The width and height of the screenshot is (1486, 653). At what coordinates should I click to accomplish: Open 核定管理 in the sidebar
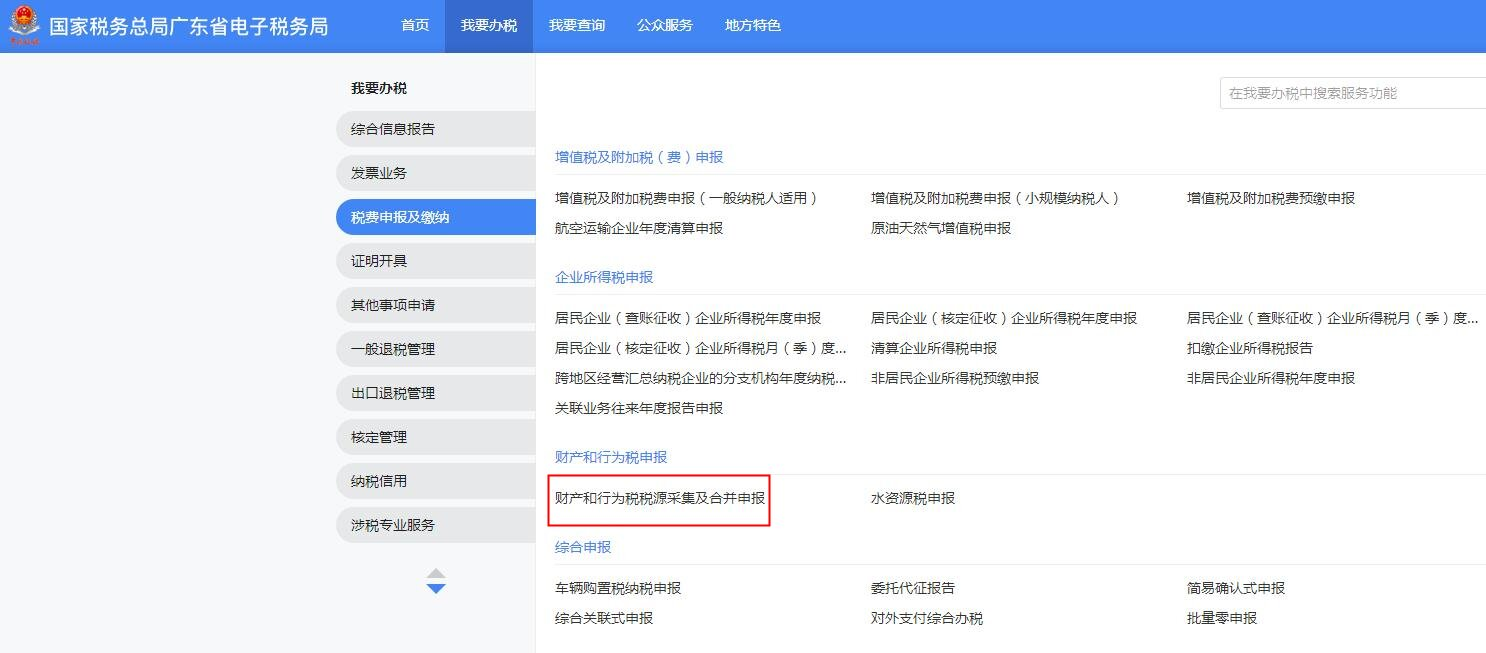tap(436, 437)
